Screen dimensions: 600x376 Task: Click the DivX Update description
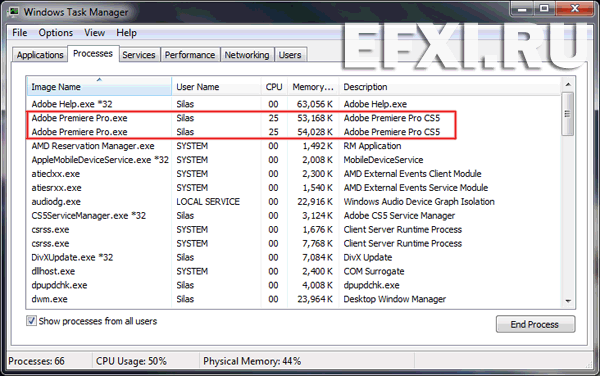click(368, 257)
